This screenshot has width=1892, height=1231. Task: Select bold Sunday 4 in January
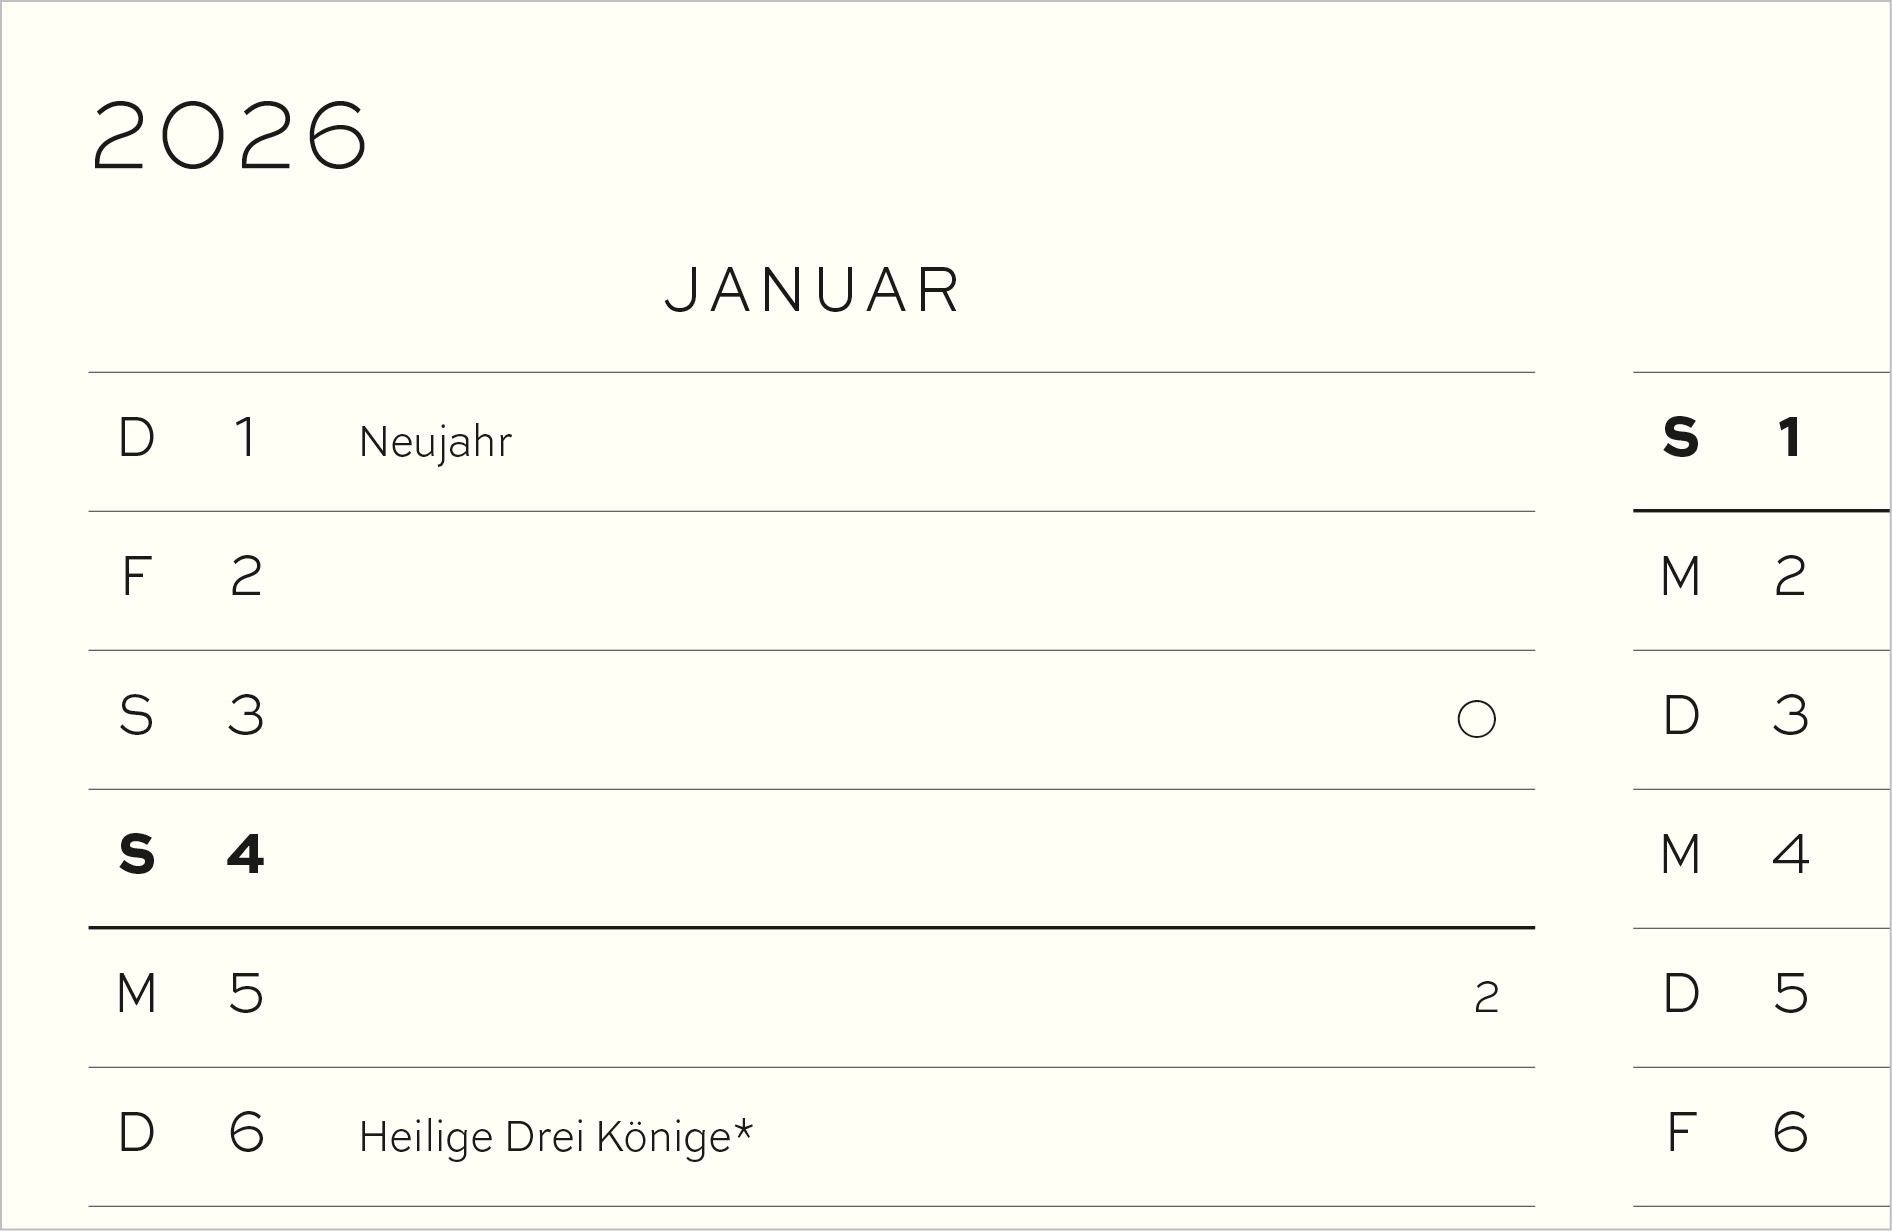click(x=245, y=855)
